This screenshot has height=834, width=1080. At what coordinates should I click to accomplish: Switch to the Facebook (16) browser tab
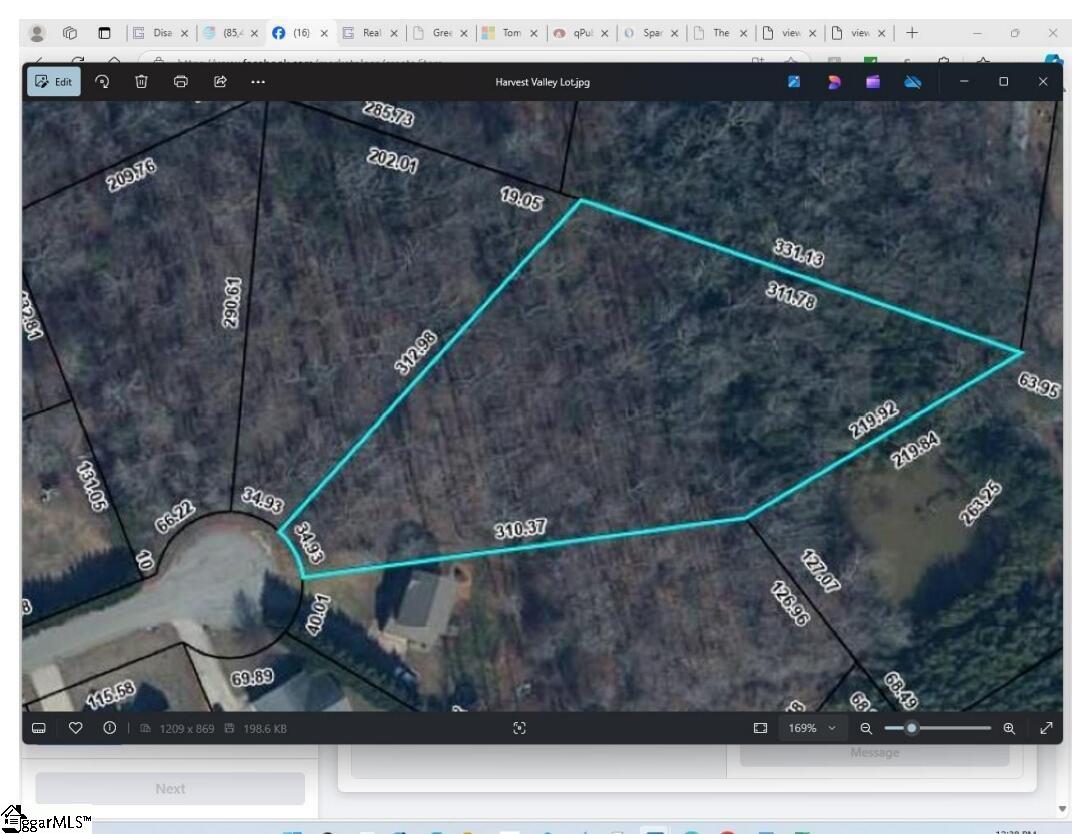(x=300, y=33)
